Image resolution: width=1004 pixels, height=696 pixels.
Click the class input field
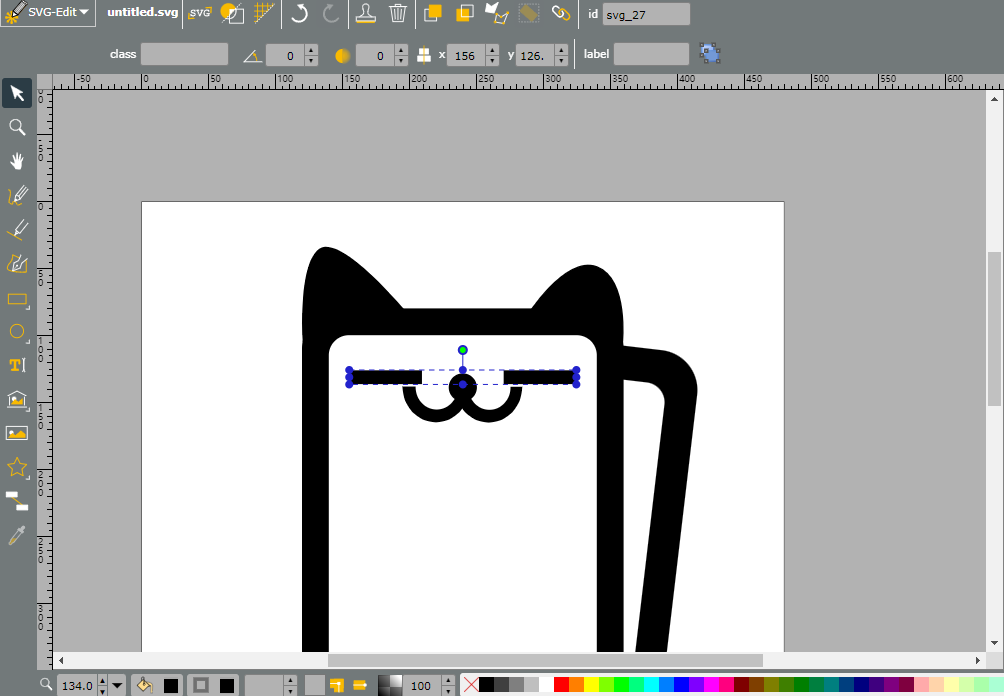pos(184,54)
